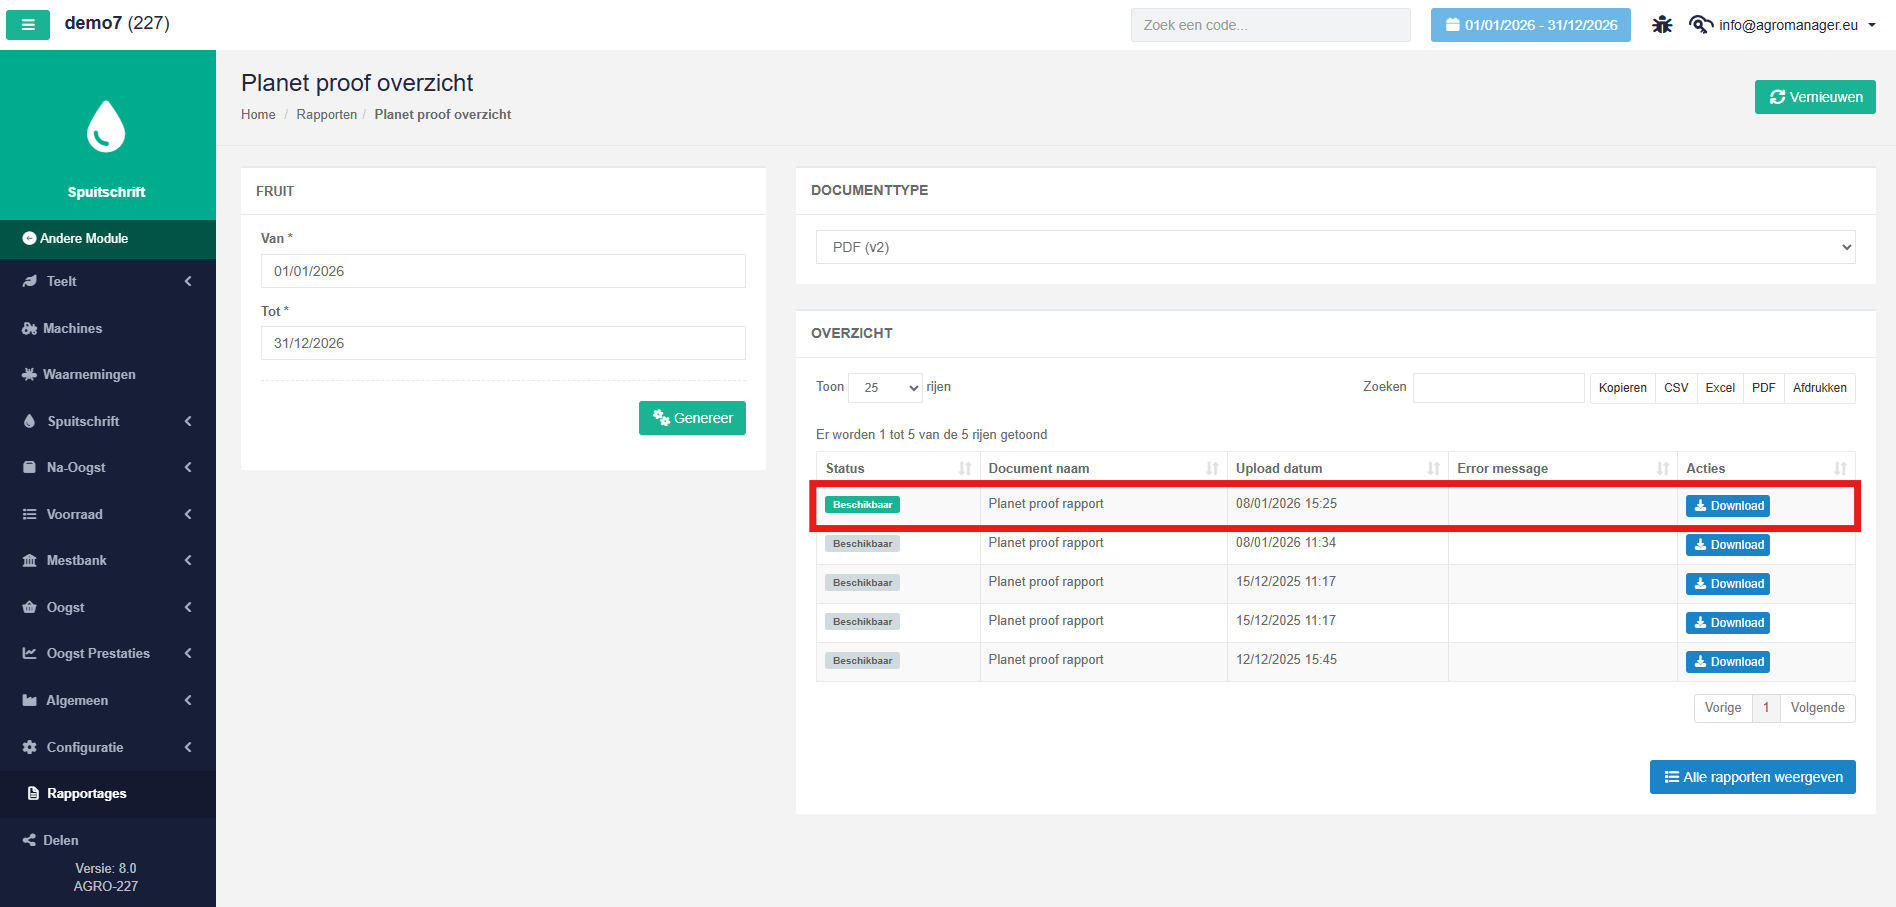1896x907 pixels.
Task: Sort by the Document naam column sort icon
Action: pyautogui.click(x=1212, y=468)
